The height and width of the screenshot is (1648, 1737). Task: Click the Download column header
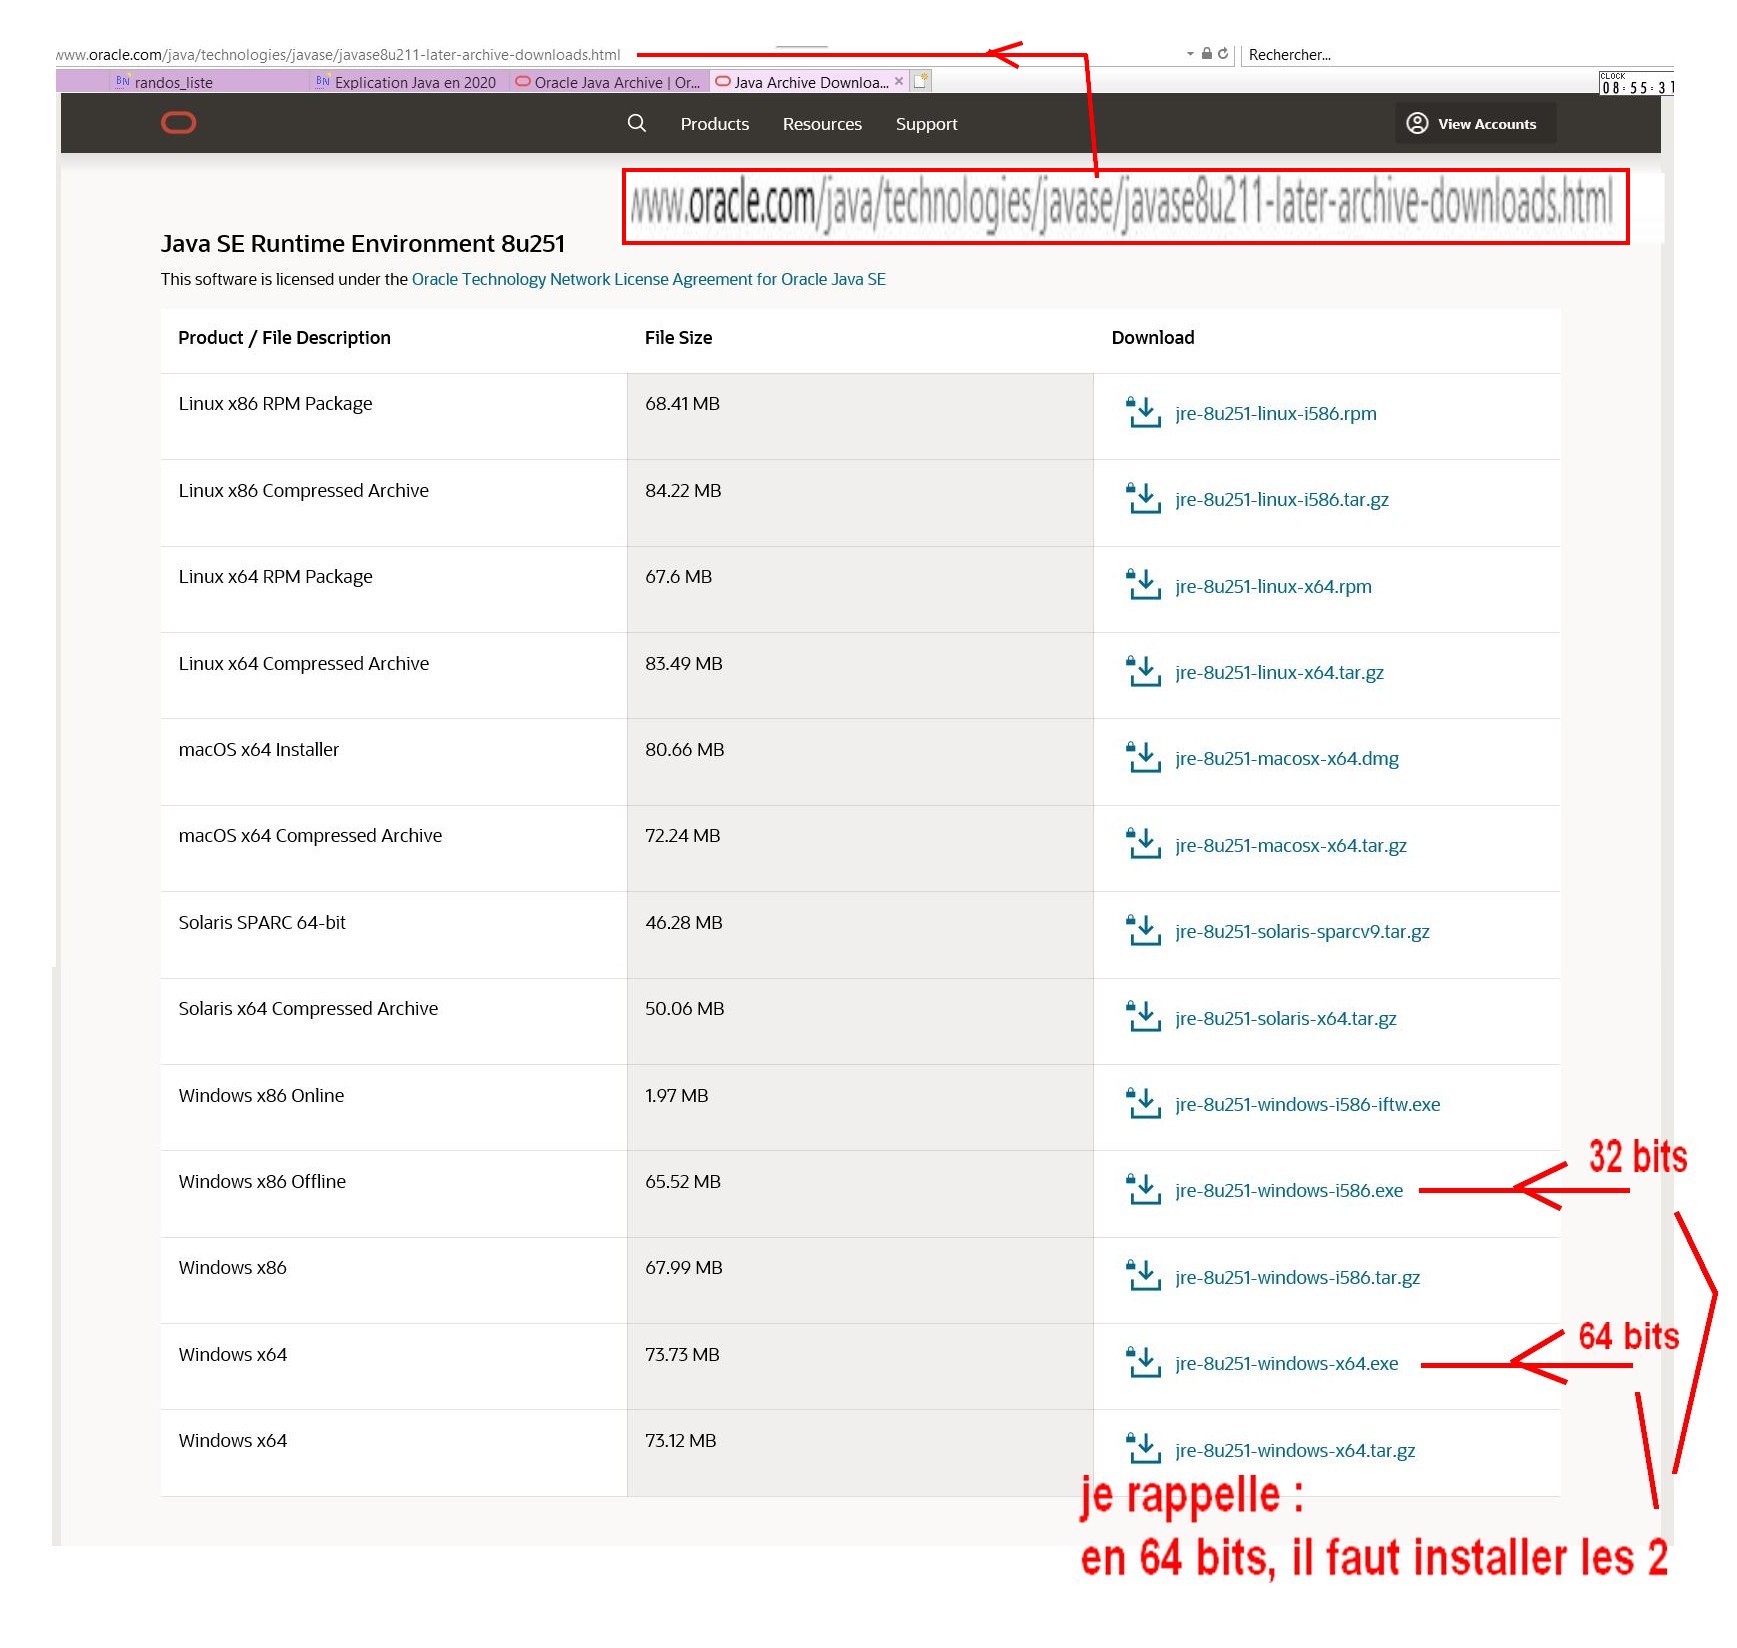1152,337
